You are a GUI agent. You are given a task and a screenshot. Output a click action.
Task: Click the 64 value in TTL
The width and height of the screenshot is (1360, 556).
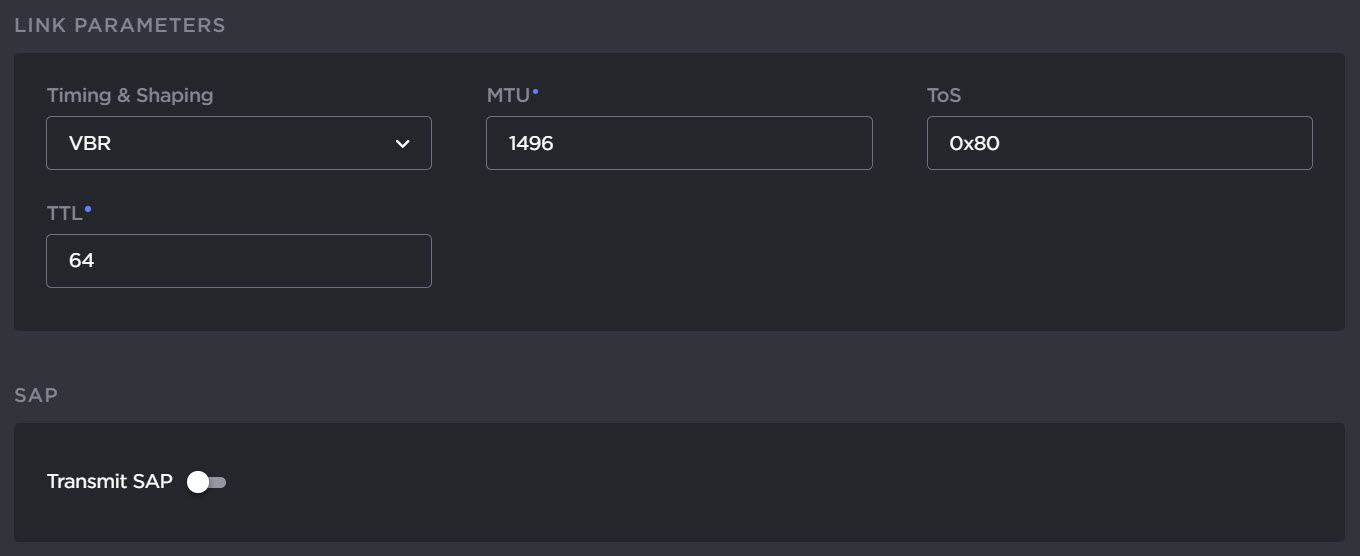pos(81,261)
